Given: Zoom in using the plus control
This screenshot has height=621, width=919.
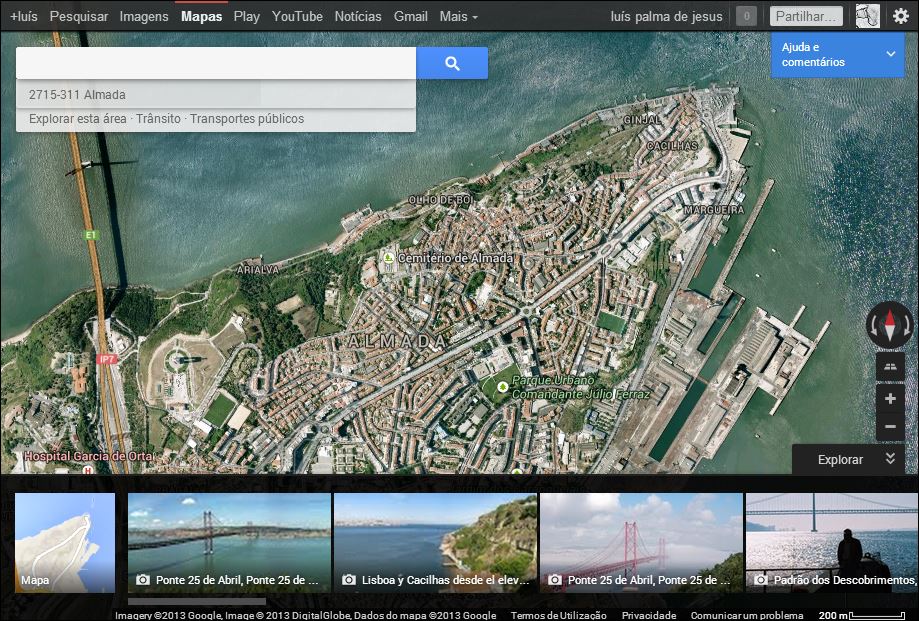Looking at the screenshot, I should pyautogui.click(x=890, y=398).
